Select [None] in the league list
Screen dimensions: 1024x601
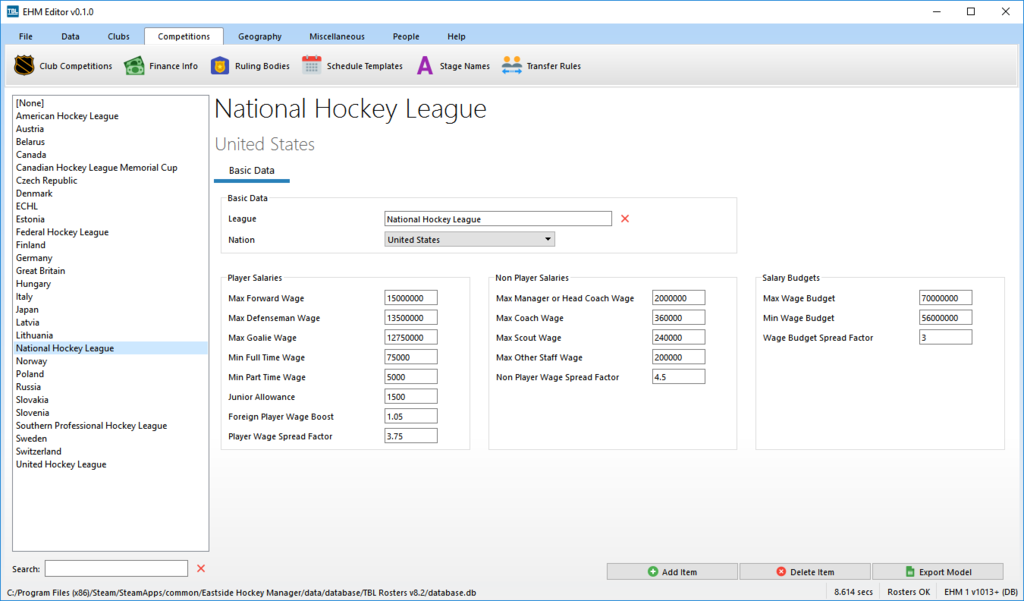(110, 103)
